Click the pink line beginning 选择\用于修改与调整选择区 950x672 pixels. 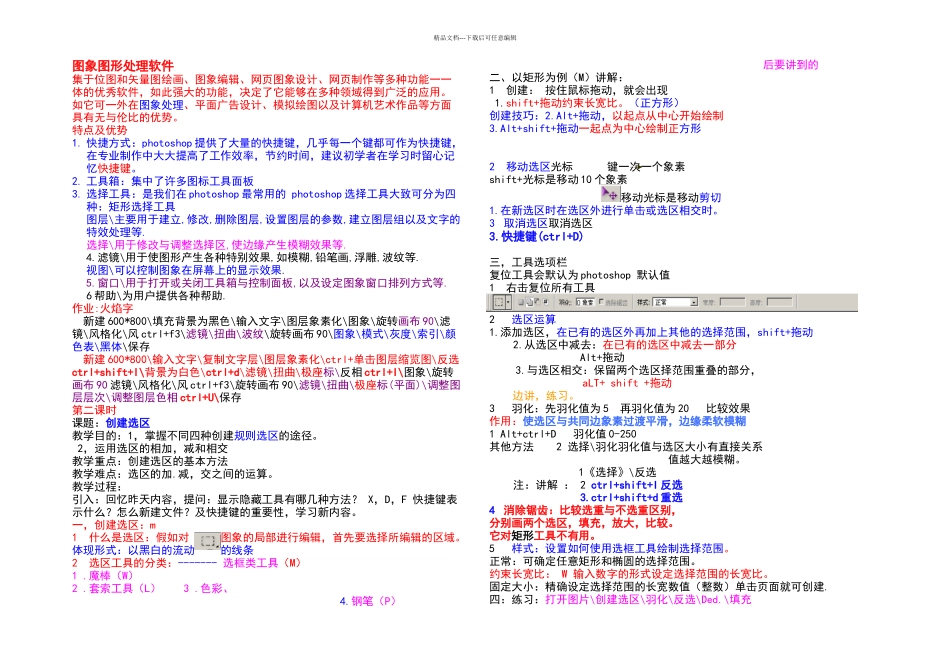pyautogui.click(x=216, y=245)
